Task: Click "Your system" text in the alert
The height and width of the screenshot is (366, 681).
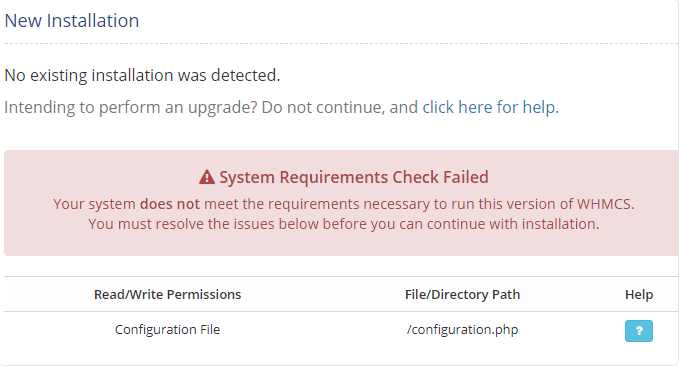Action: coord(94,204)
